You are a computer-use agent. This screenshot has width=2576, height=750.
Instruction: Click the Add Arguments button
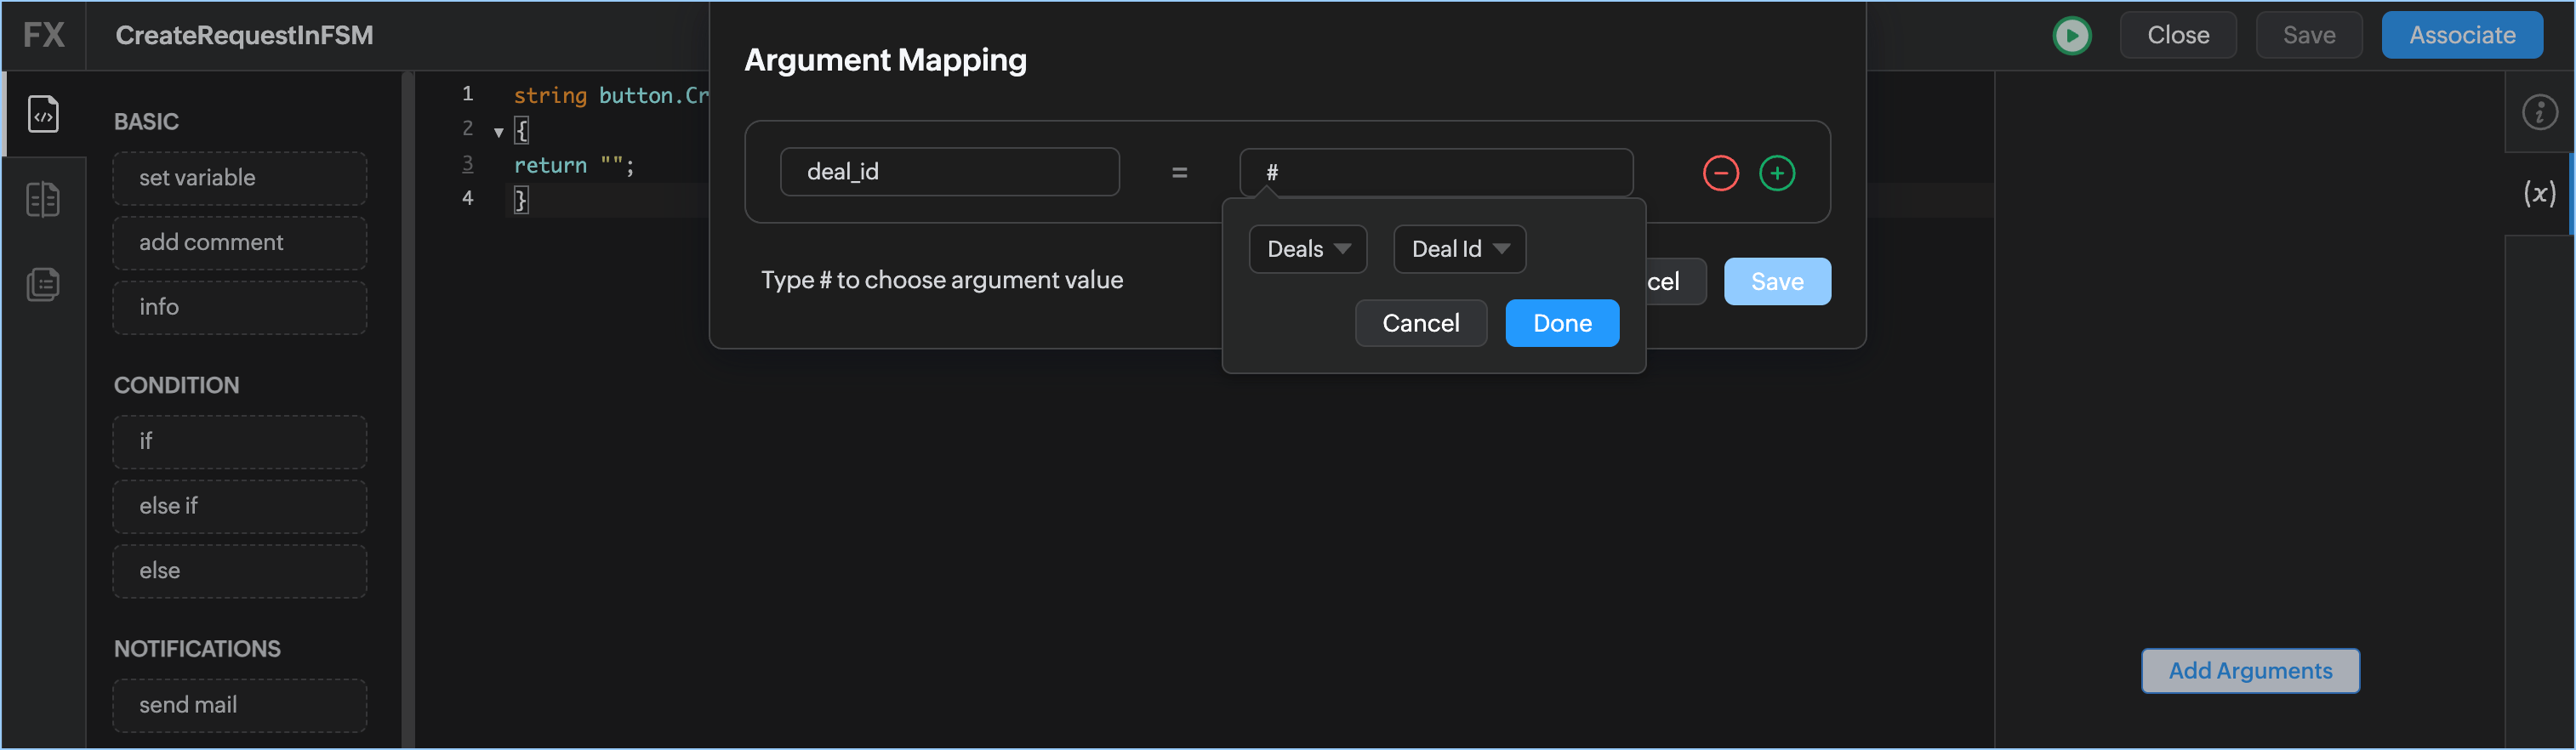tap(2249, 671)
